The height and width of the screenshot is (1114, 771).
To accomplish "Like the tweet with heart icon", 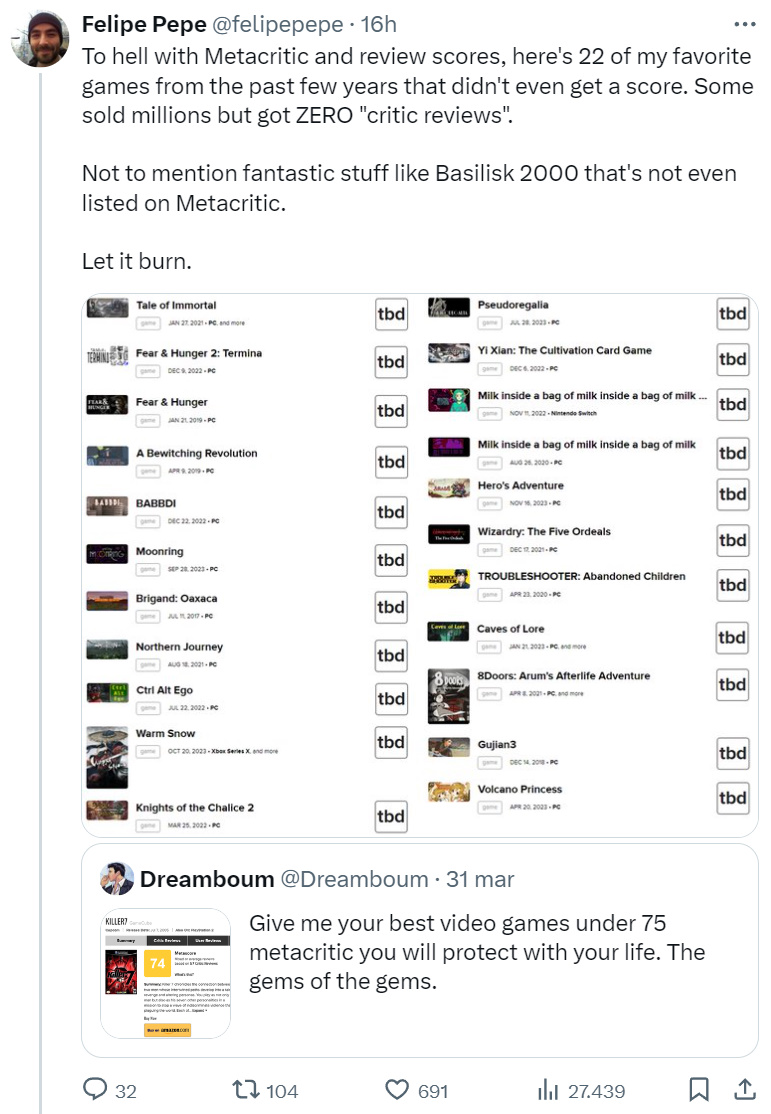I will coord(398,1089).
